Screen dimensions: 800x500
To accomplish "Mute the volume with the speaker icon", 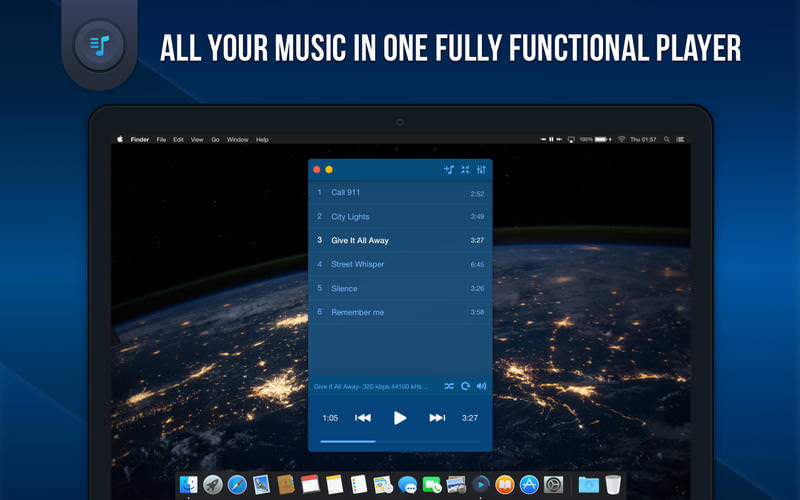I will [481, 386].
